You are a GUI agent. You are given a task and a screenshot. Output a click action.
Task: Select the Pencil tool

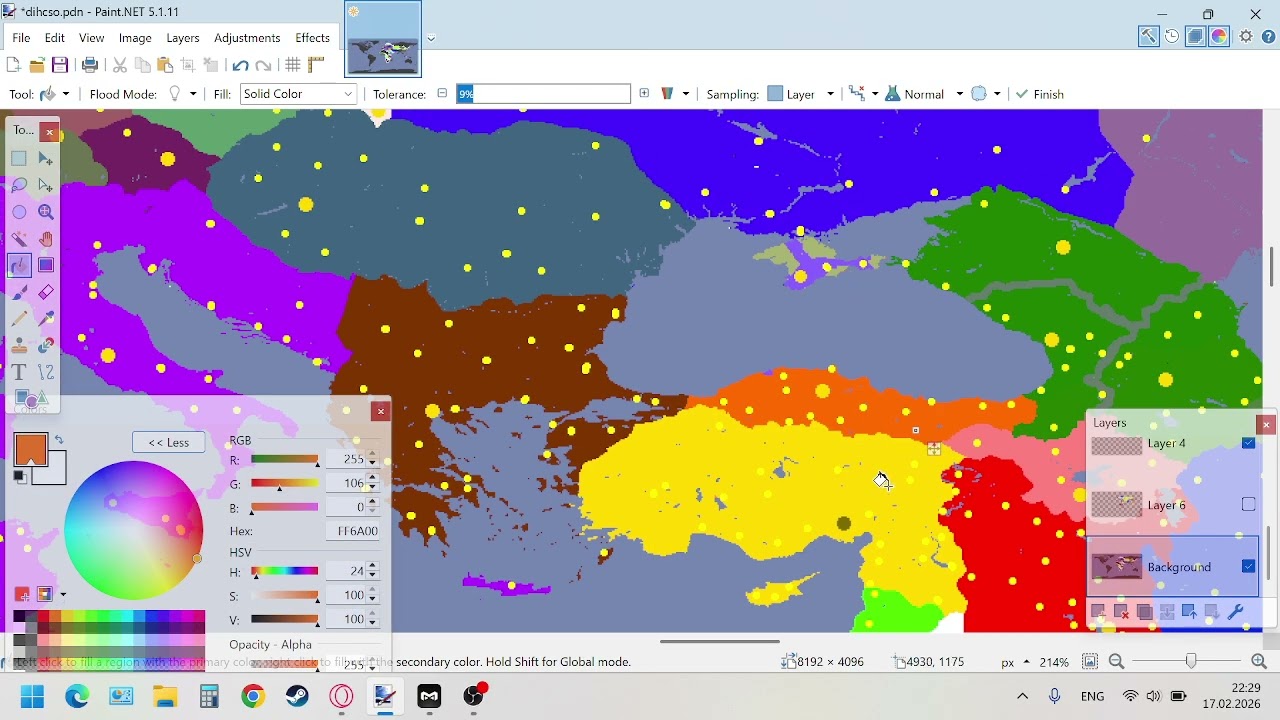19,319
